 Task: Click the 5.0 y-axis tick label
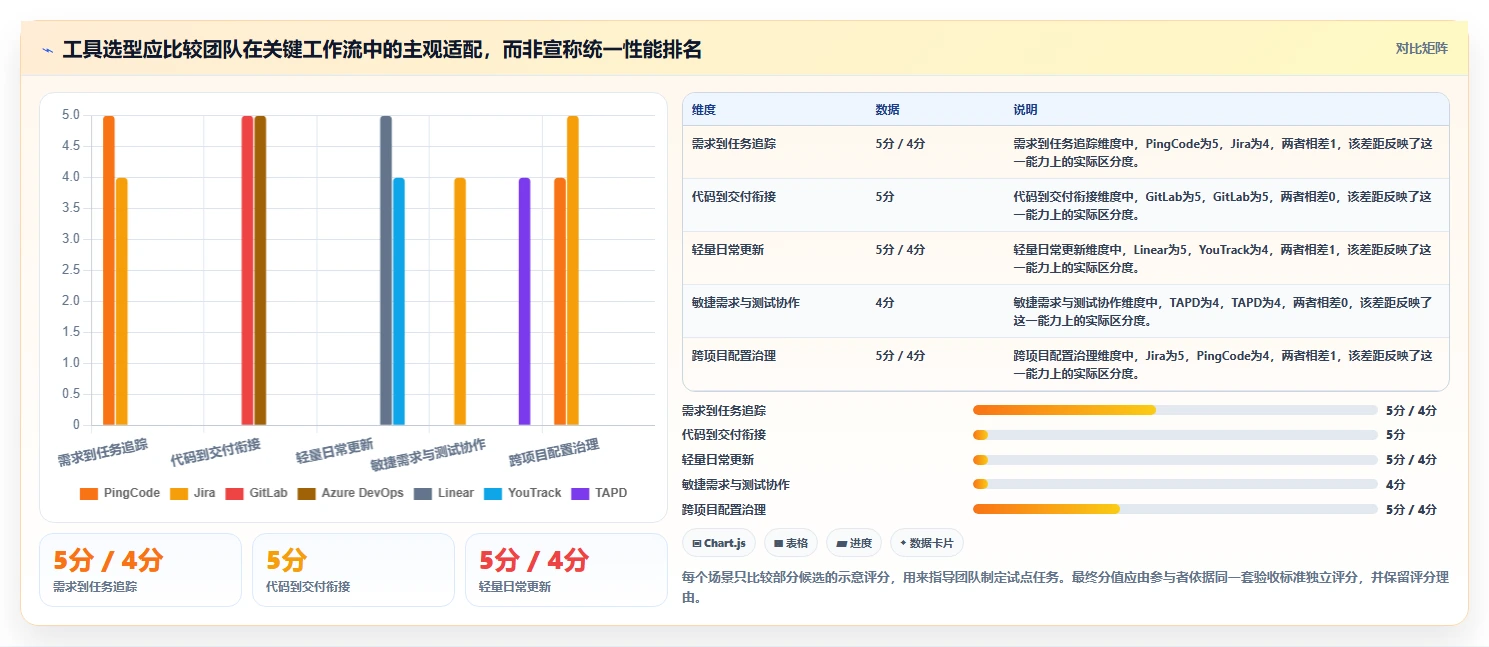click(70, 116)
